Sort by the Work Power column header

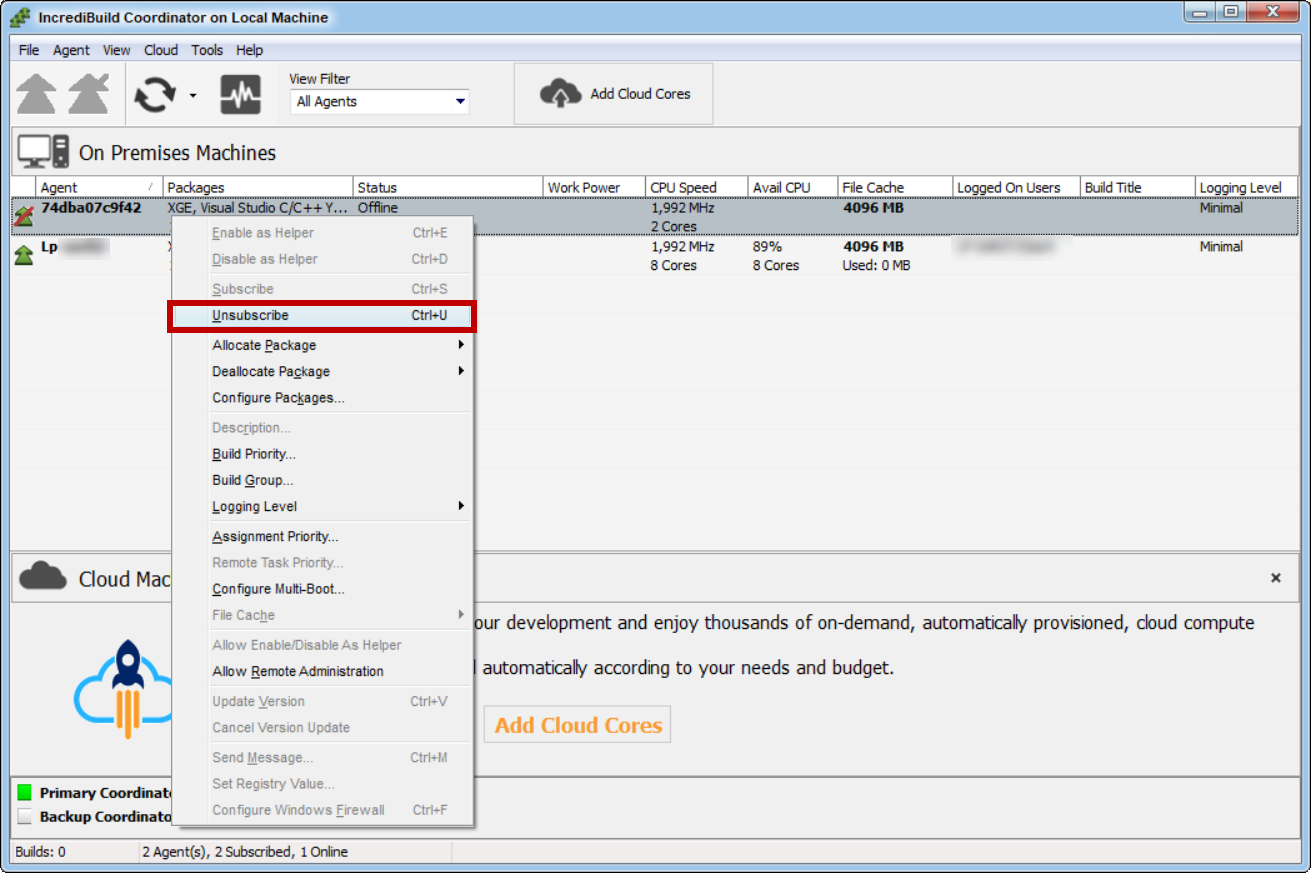(594, 187)
